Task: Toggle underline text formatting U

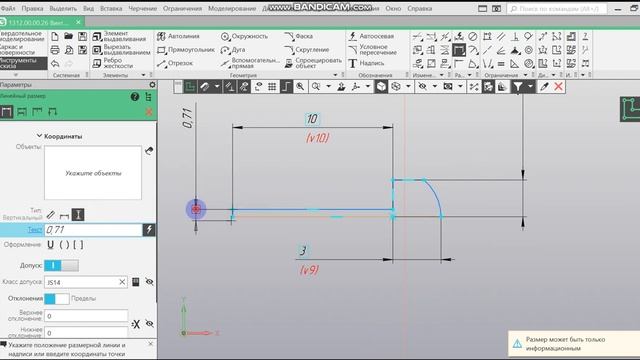Action: click(x=51, y=244)
